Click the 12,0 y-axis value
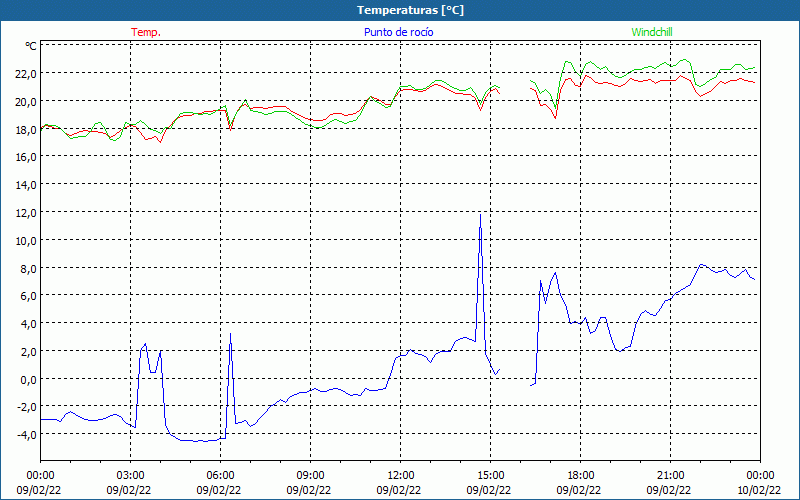The height and width of the screenshot is (500, 800). 27,213
